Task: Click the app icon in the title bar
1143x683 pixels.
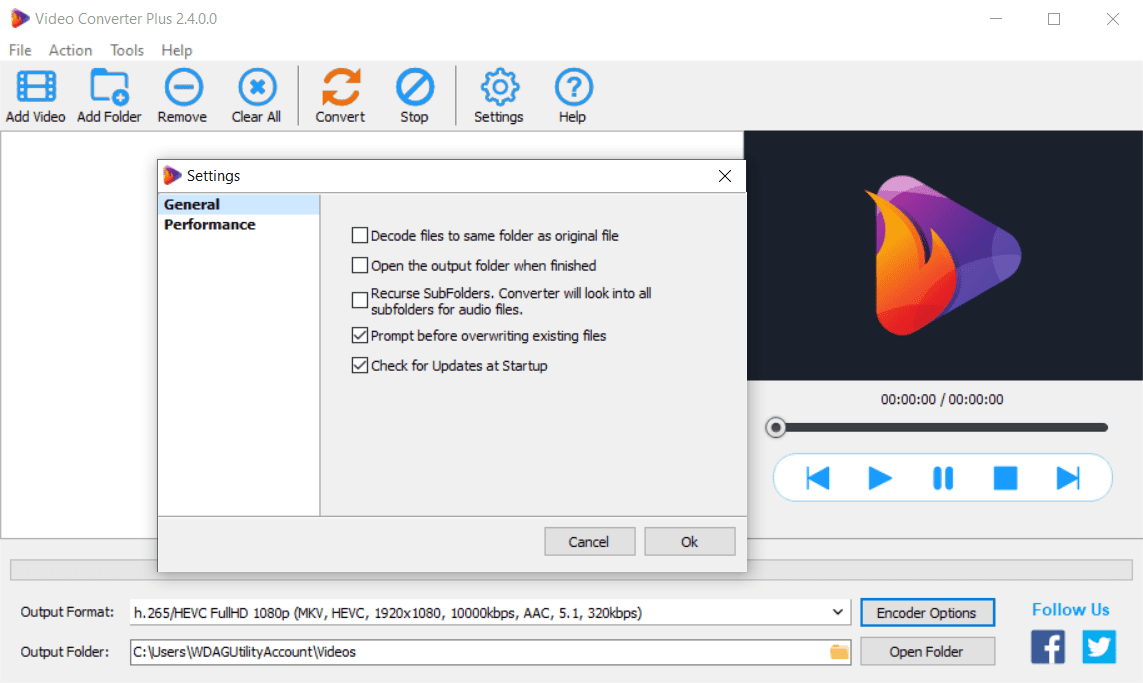Action: [x=20, y=18]
